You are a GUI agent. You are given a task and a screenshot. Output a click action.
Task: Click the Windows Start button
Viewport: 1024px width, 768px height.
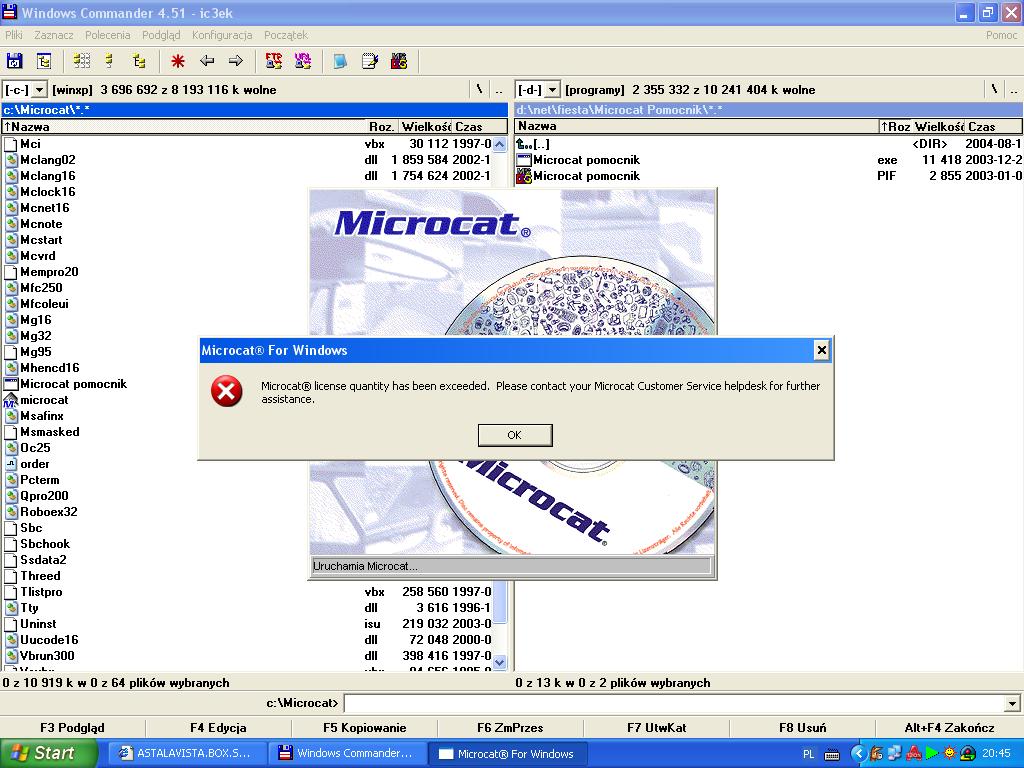click(49, 753)
